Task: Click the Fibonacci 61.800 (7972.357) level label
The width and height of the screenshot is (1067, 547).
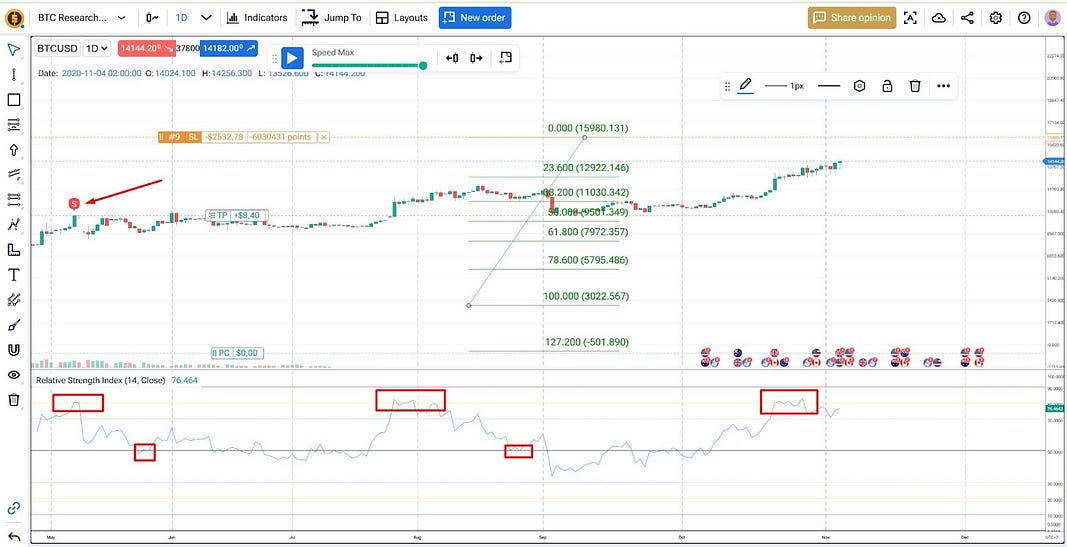Action: point(588,232)
